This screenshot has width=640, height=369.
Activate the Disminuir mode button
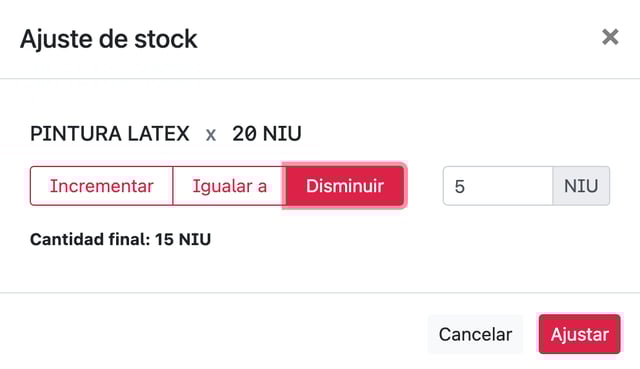coord(345,186)
